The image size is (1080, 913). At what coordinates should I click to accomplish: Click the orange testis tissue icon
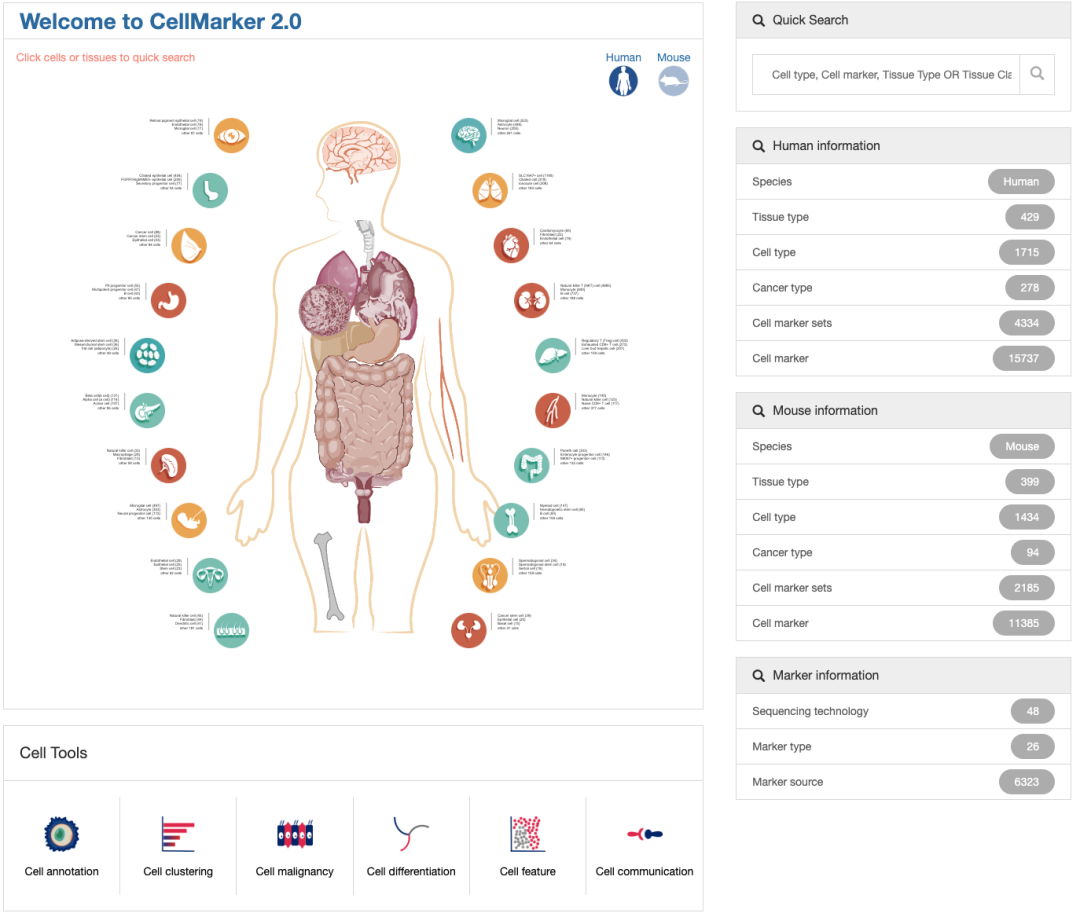point(490,576)
